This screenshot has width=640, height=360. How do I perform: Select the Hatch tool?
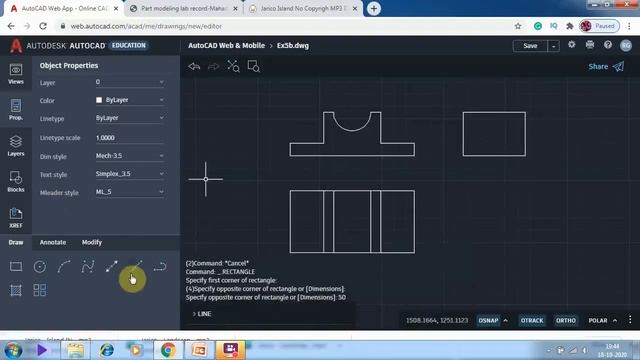coord(16,290)
